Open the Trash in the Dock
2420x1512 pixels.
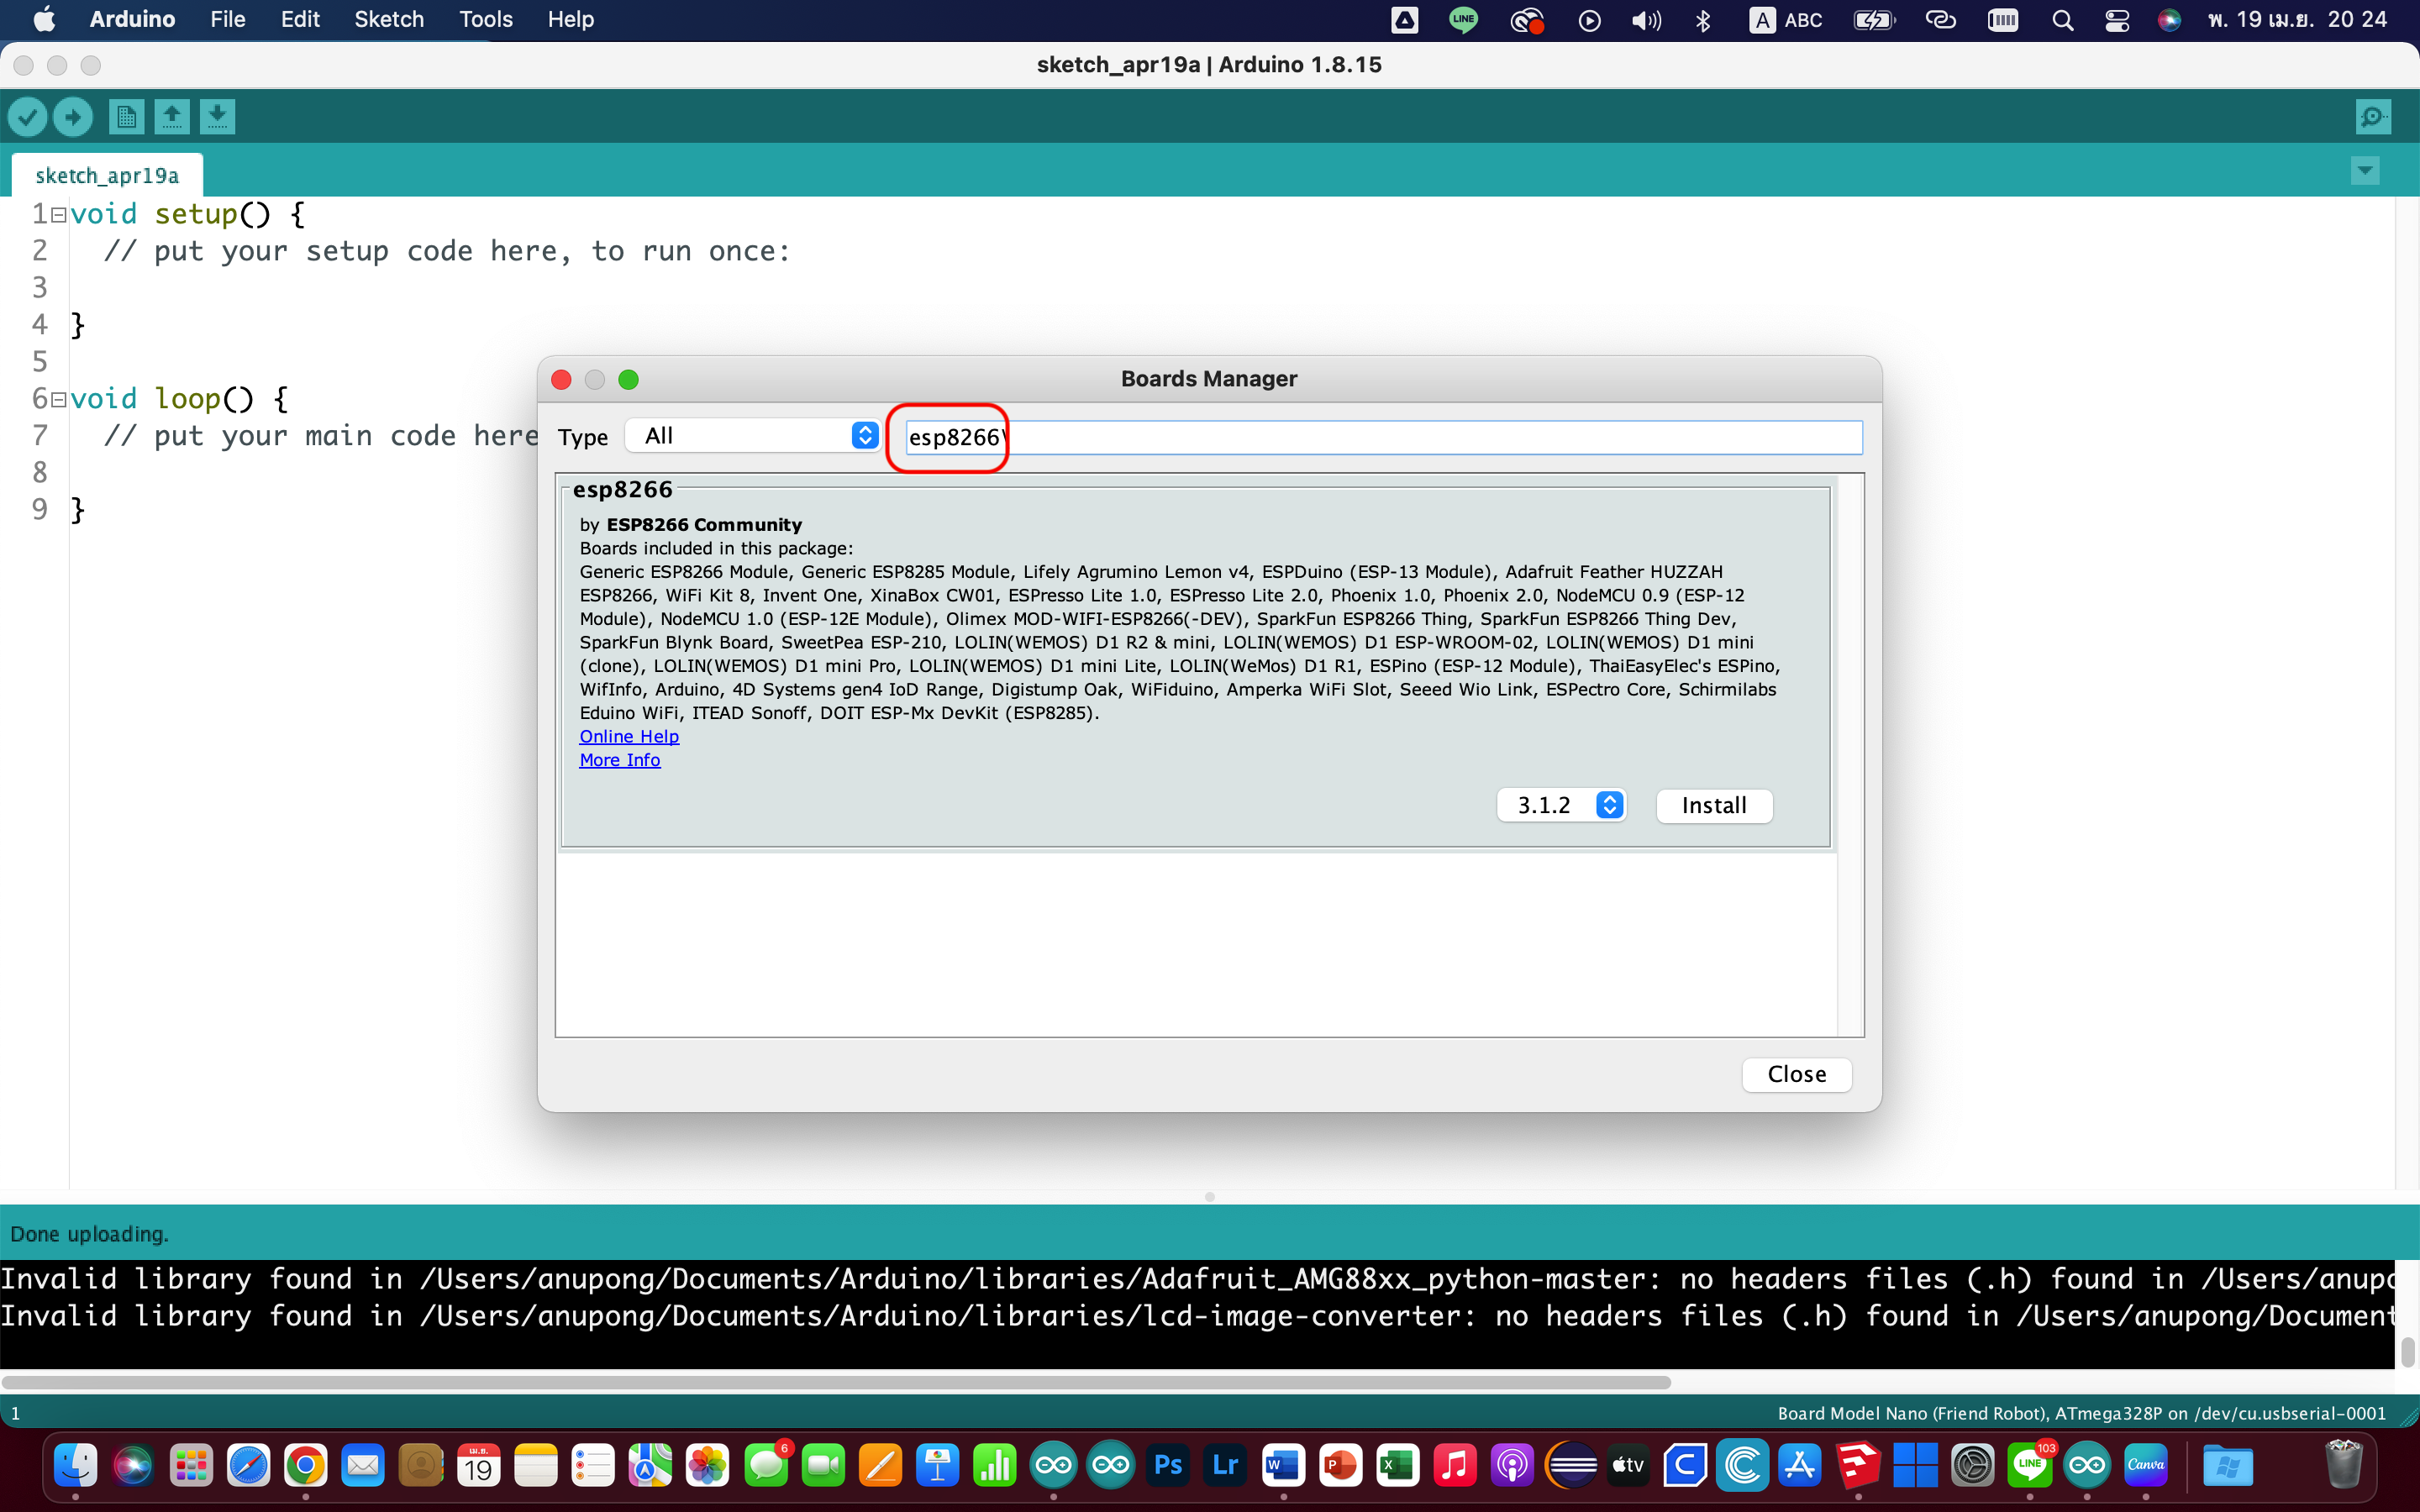pyautogui.click(x=2344, y=1466)
